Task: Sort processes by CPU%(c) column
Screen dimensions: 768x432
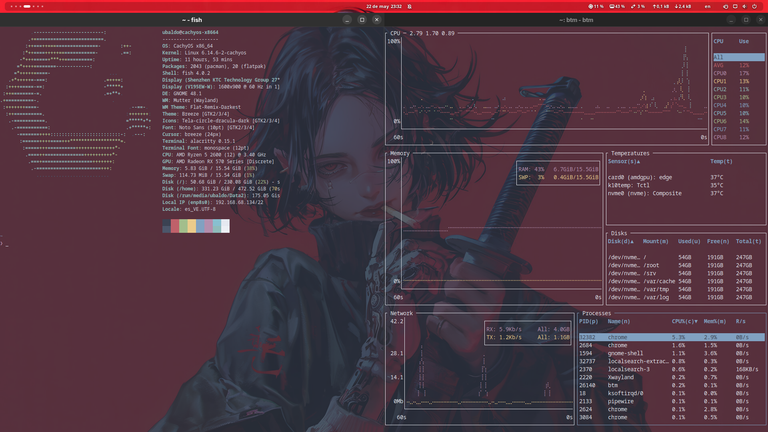Action: click(684, 321)
